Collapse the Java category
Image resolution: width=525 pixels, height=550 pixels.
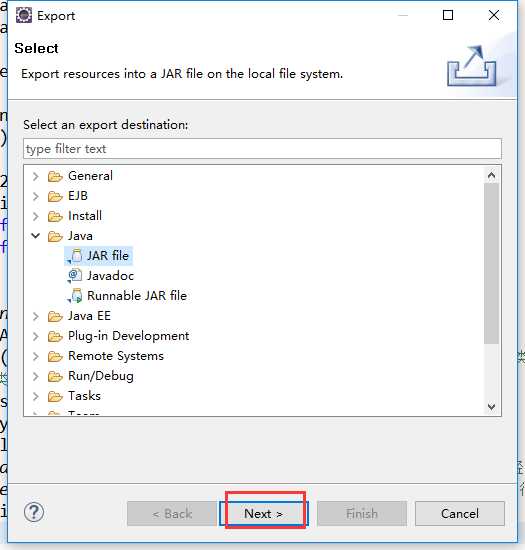[x=35, y=236]
